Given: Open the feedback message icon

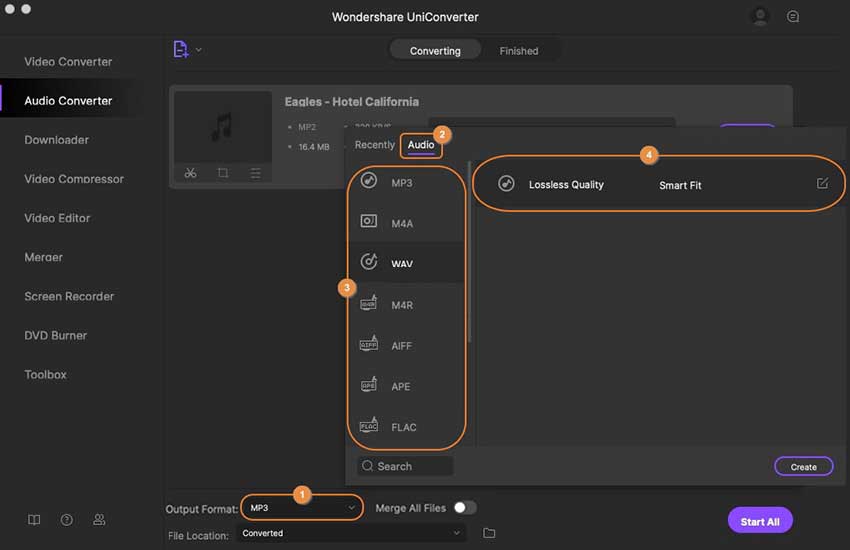Looking at the screenshot, I should [793, 17].
